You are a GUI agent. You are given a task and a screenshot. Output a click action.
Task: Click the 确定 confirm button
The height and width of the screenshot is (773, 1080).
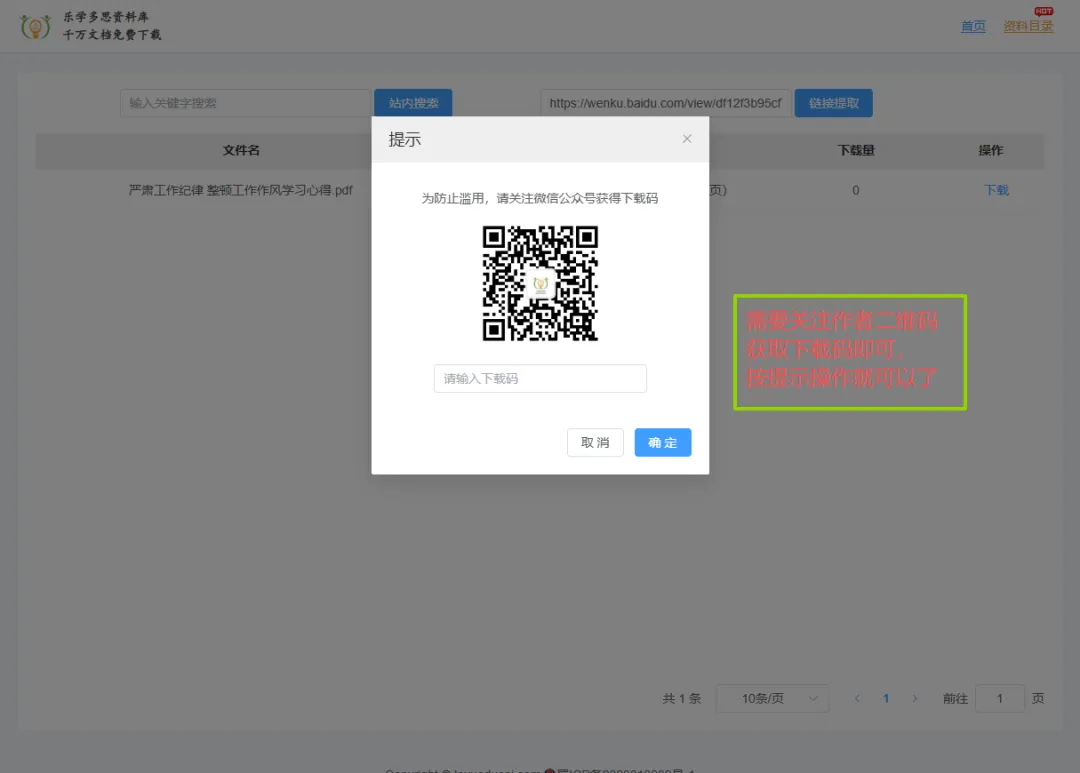[x=663, y=442]
